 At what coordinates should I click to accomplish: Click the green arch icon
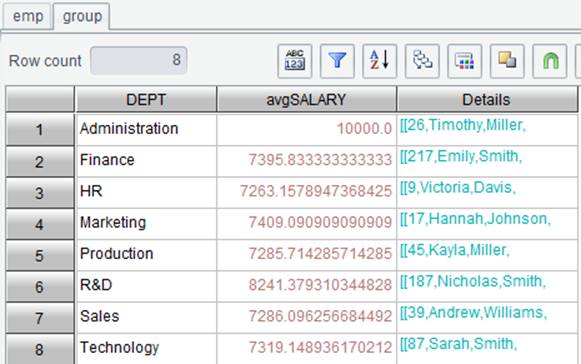550,61
